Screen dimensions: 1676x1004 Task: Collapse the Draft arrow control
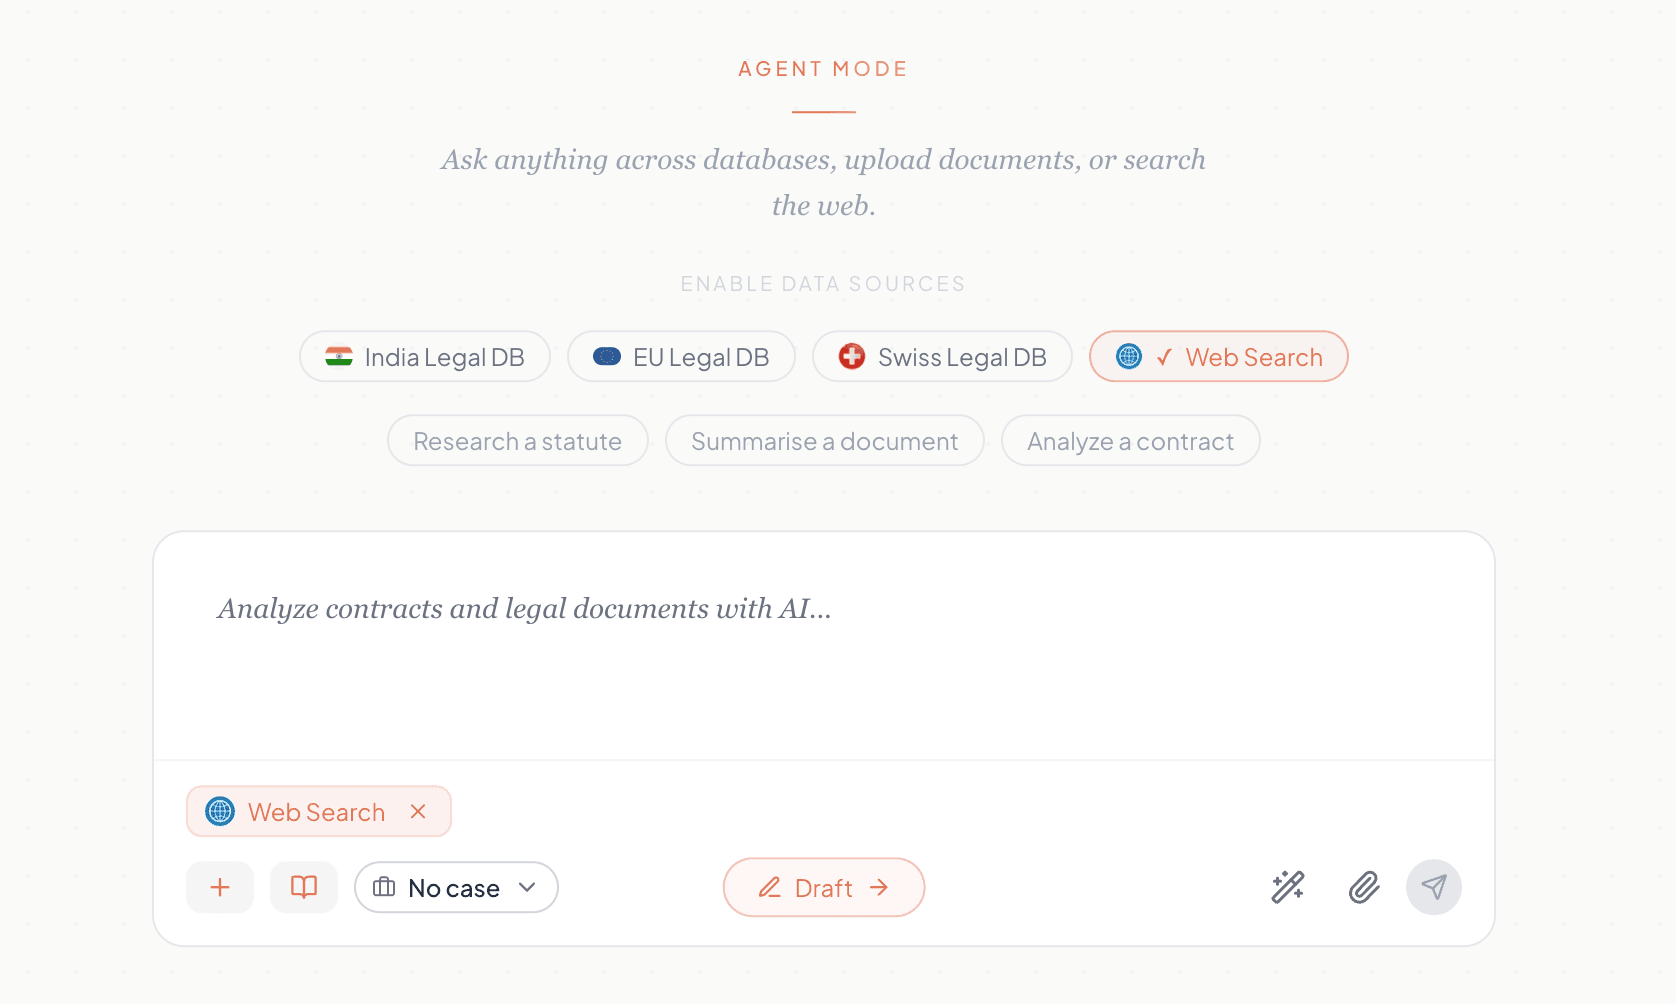880,887
